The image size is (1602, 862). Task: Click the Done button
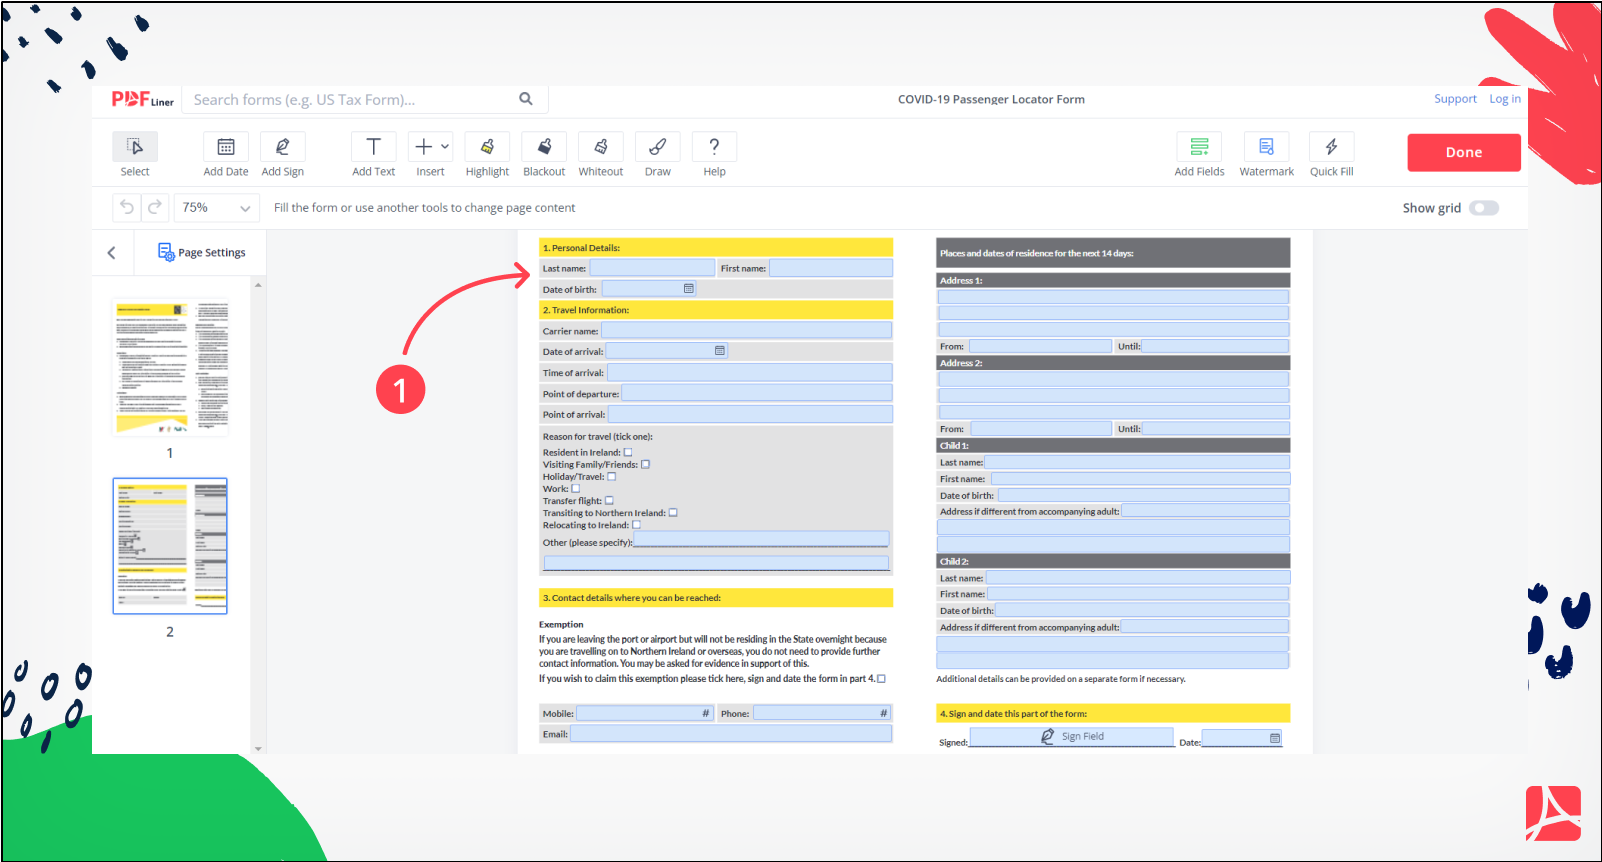click(x=1464, y=153)
